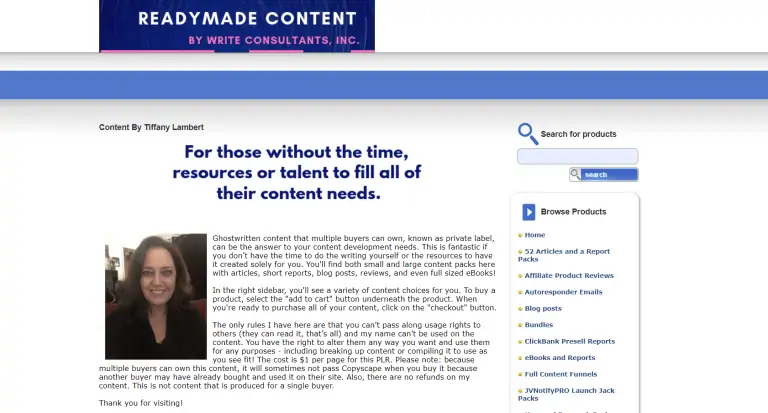Go to Affiliate Product Reviews
The image size is (768, 413).
(x=569, y=275)
